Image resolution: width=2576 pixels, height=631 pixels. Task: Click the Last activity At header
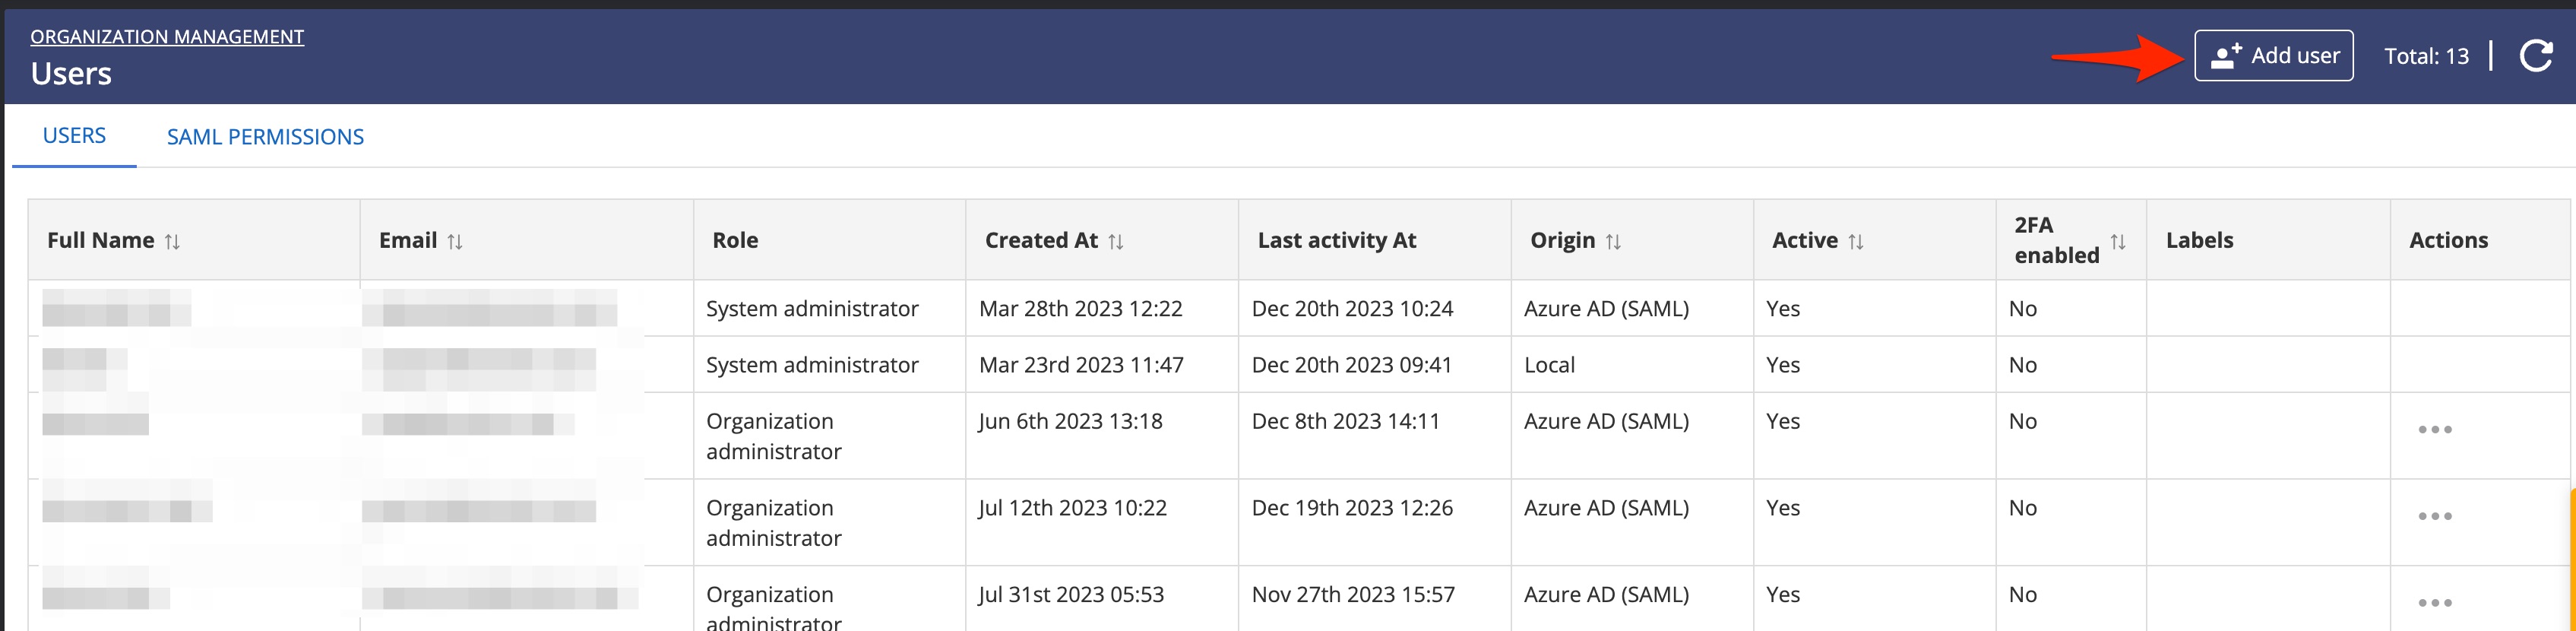coord(1337,241)
